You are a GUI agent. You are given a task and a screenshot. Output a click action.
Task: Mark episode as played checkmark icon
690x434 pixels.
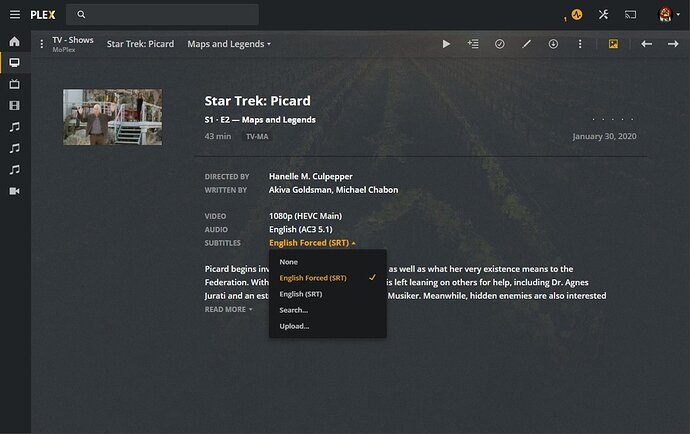point(499,44)
